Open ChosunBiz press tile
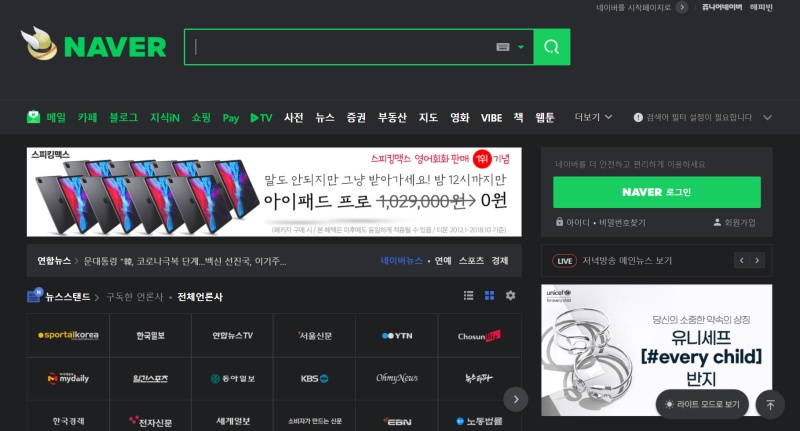The image size is (800, 431). [479, 335]
